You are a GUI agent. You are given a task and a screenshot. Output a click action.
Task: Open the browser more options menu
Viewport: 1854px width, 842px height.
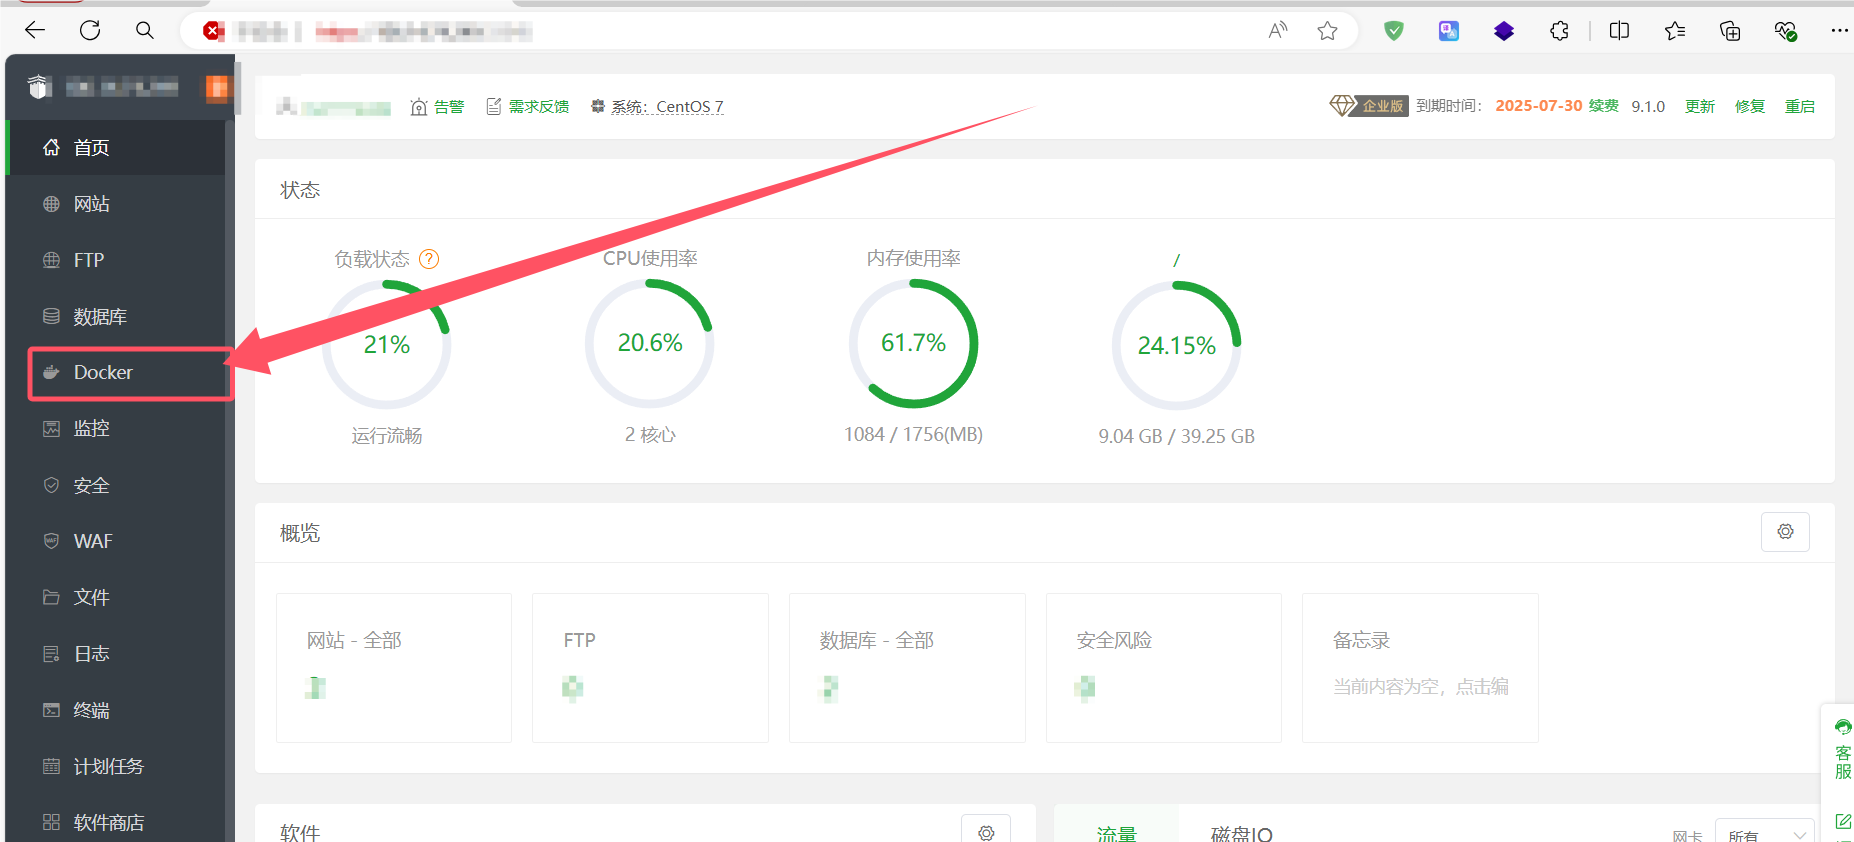click(x=1839, y=31)
